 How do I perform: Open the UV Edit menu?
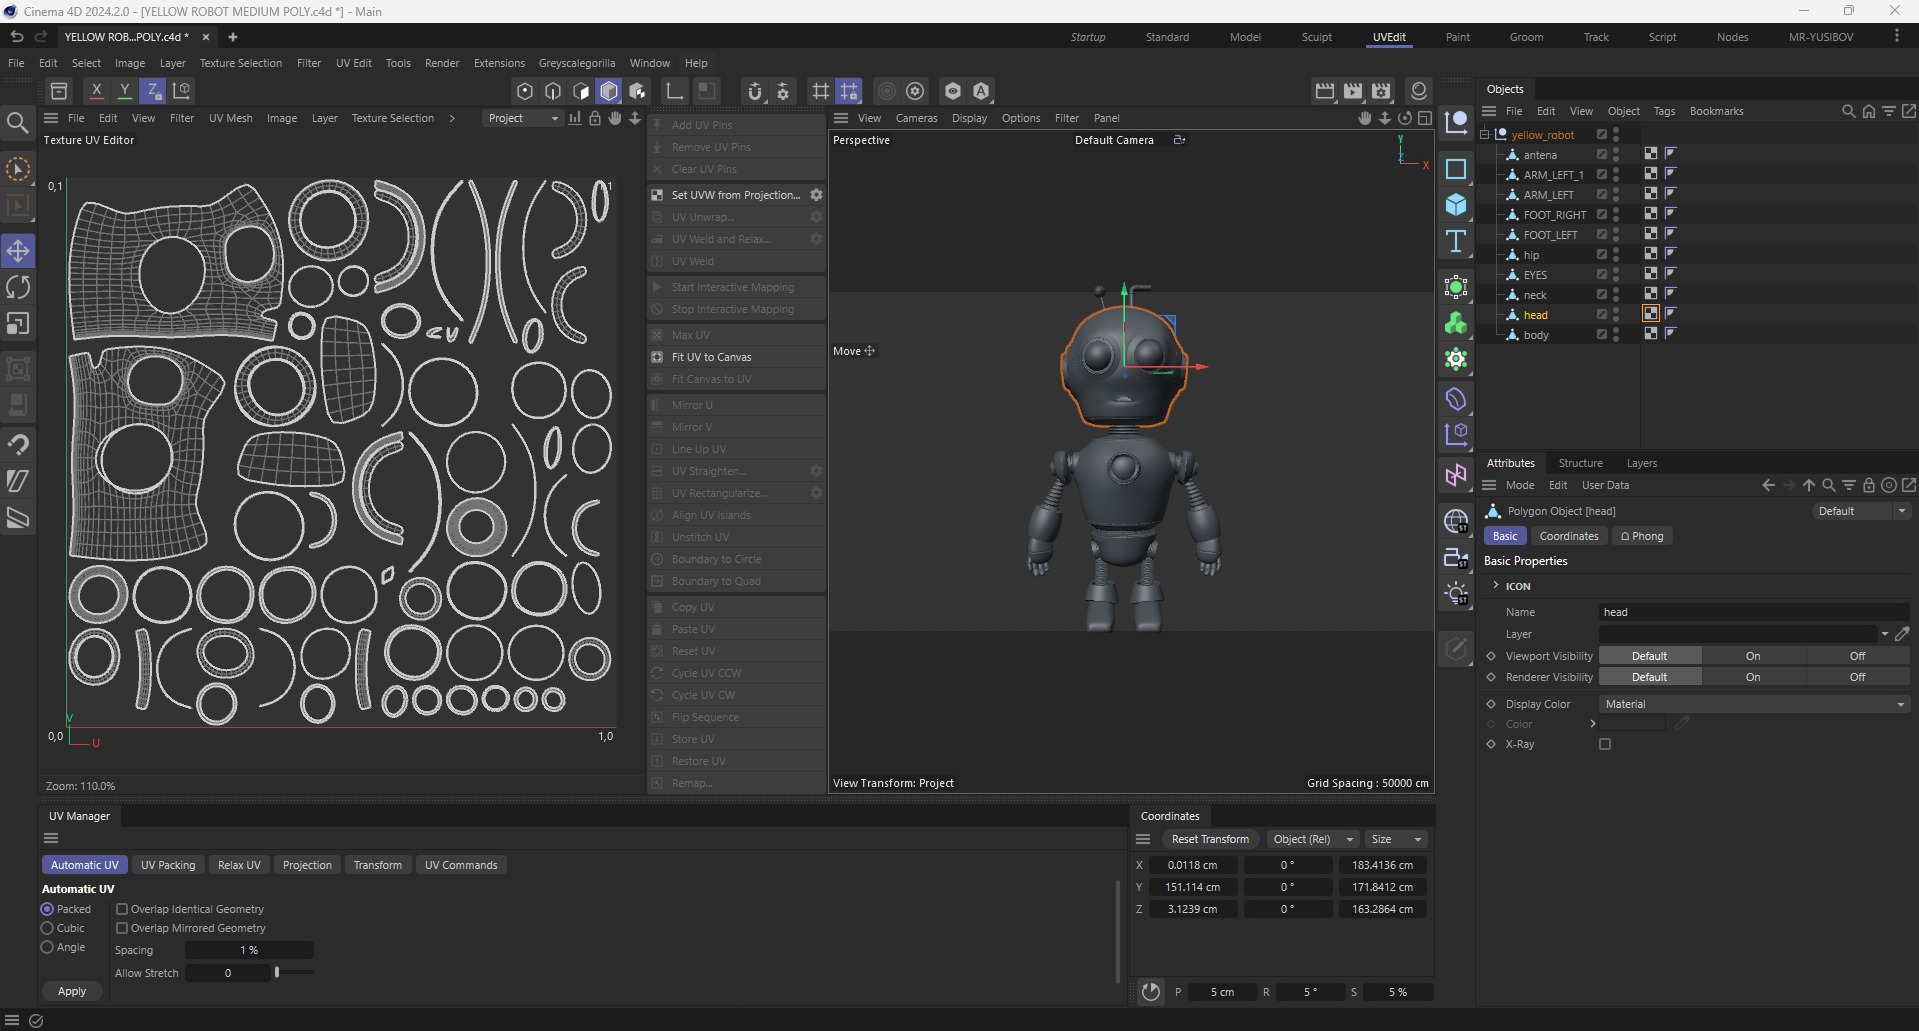pos(354,63)
